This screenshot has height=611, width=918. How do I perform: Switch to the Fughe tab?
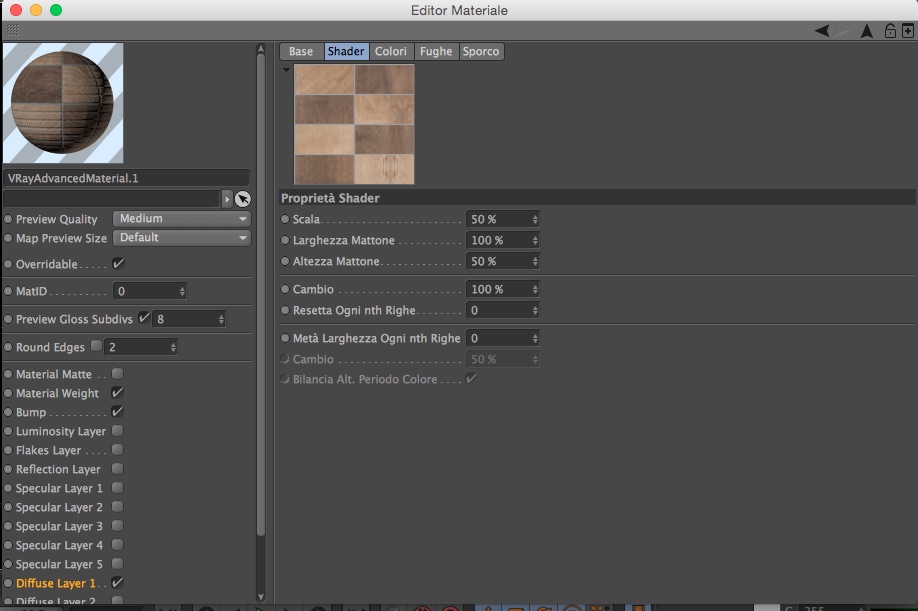pyautogui.click(x=436, y=52)
